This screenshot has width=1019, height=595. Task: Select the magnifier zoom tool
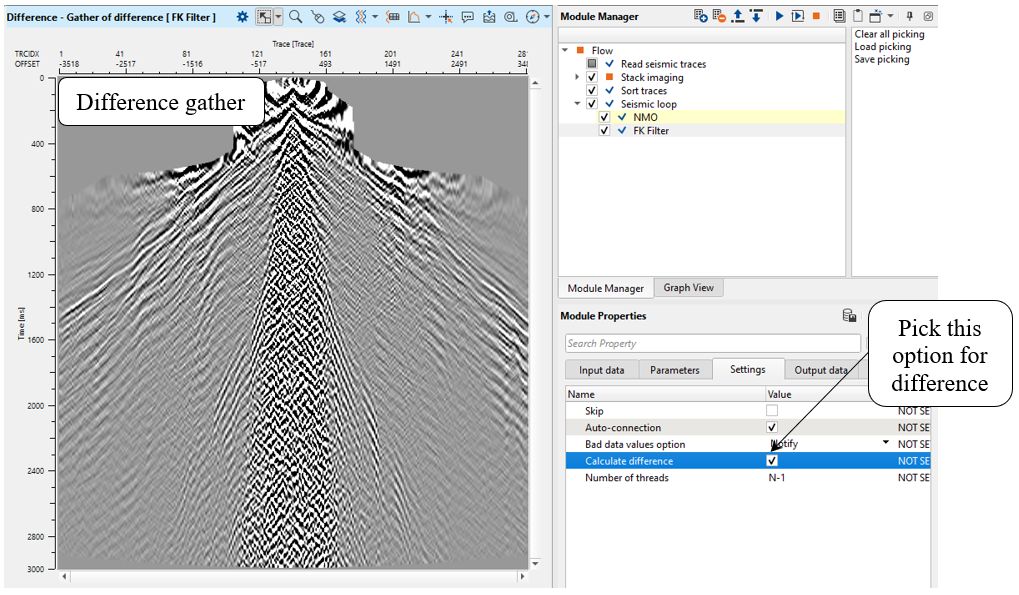295,17
